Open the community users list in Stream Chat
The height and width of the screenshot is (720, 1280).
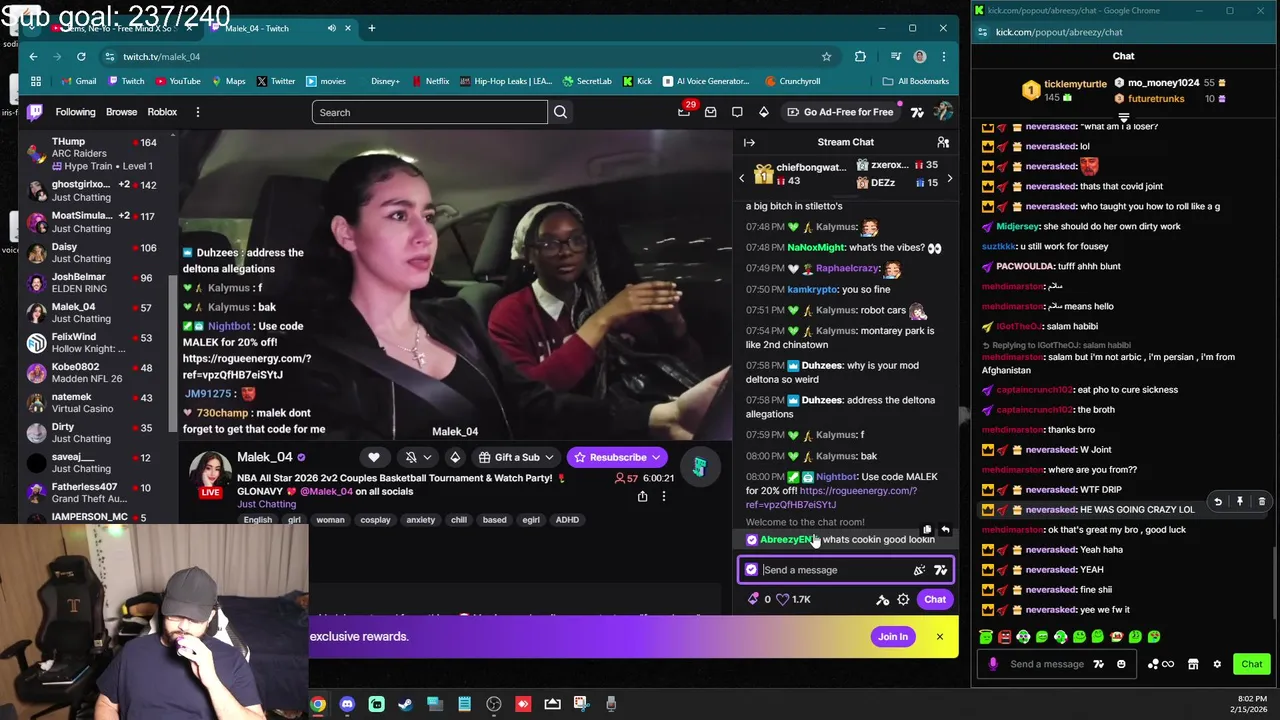pos(942,142)
